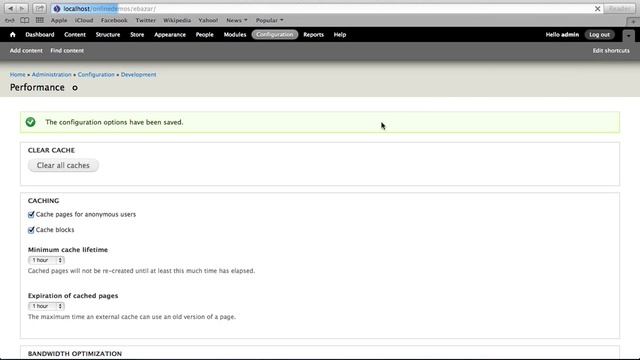Go to Drupal home icon in admin bar
The height and width of the screenshot is (360, 640).
tap(13, 35)
